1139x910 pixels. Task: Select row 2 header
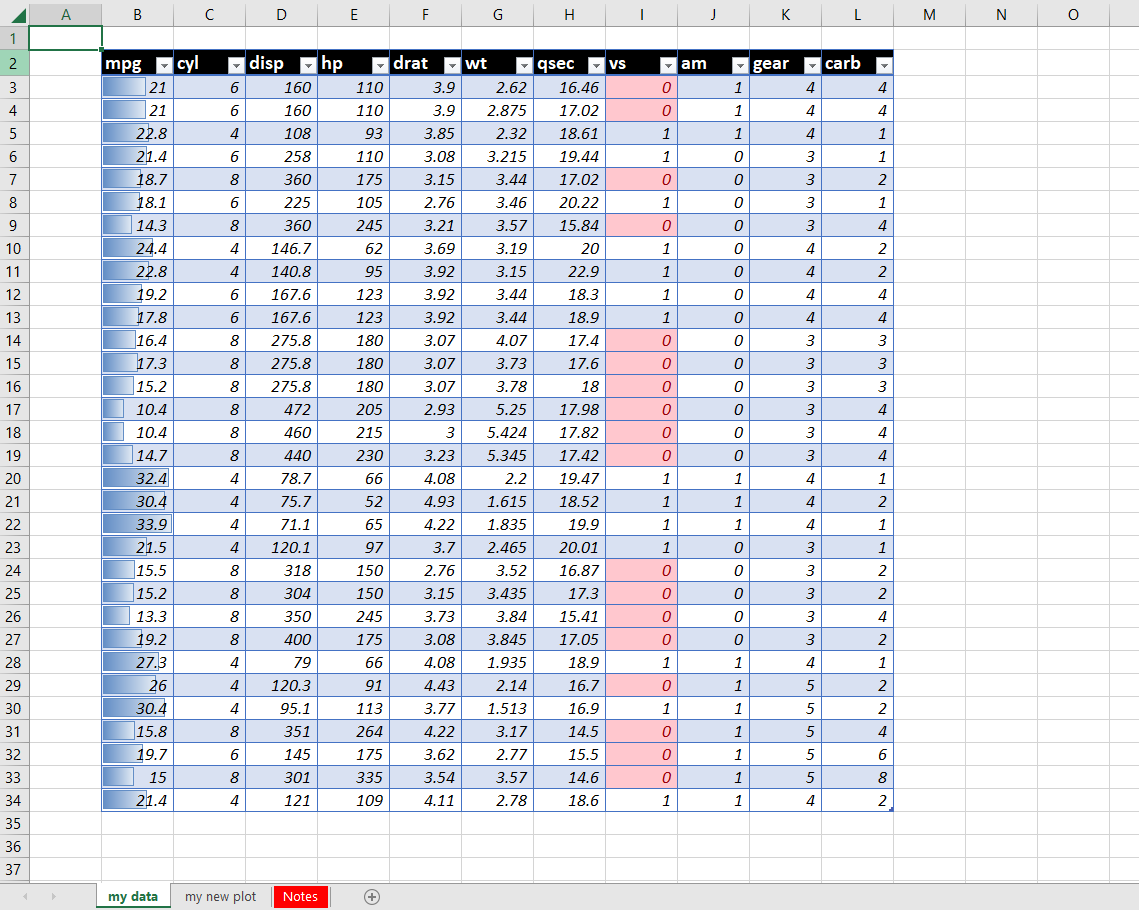(14, 63)
